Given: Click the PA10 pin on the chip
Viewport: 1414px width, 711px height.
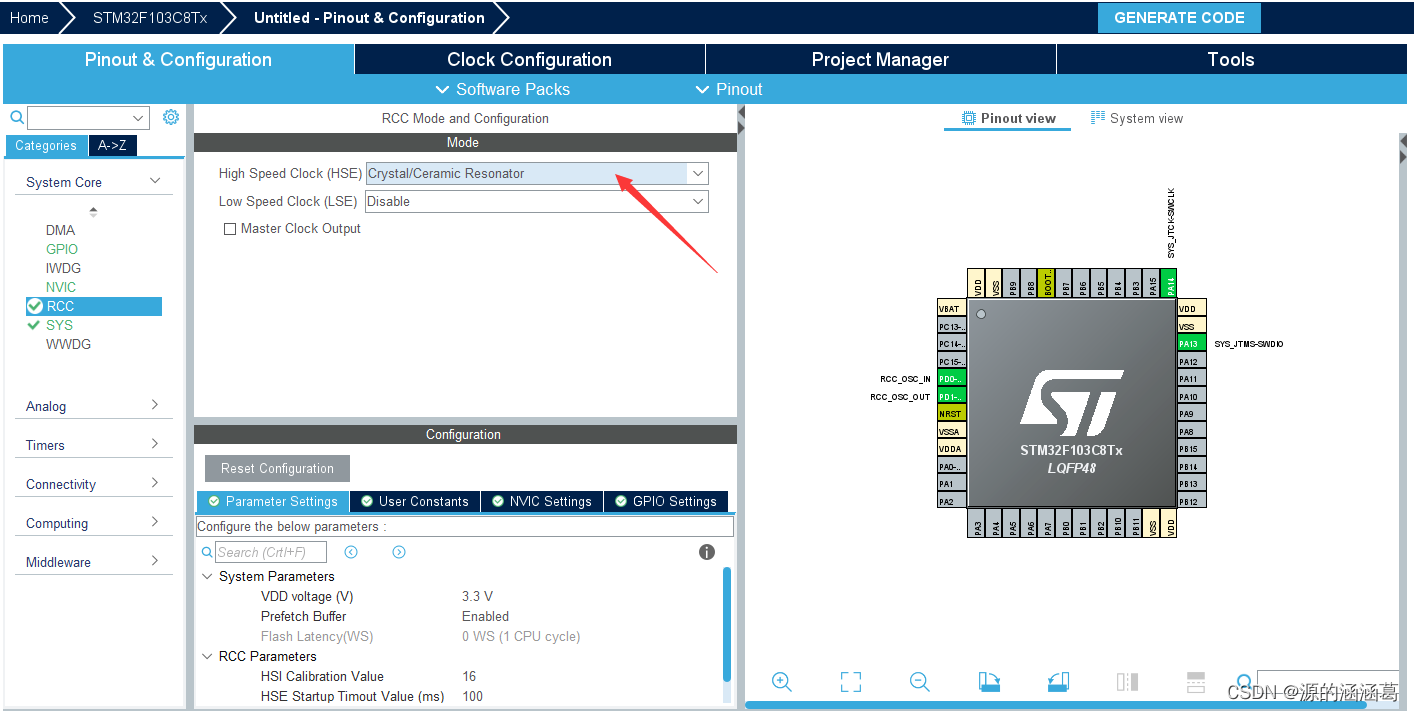Looking at the screenshot, I should [x=1191, y=397].
